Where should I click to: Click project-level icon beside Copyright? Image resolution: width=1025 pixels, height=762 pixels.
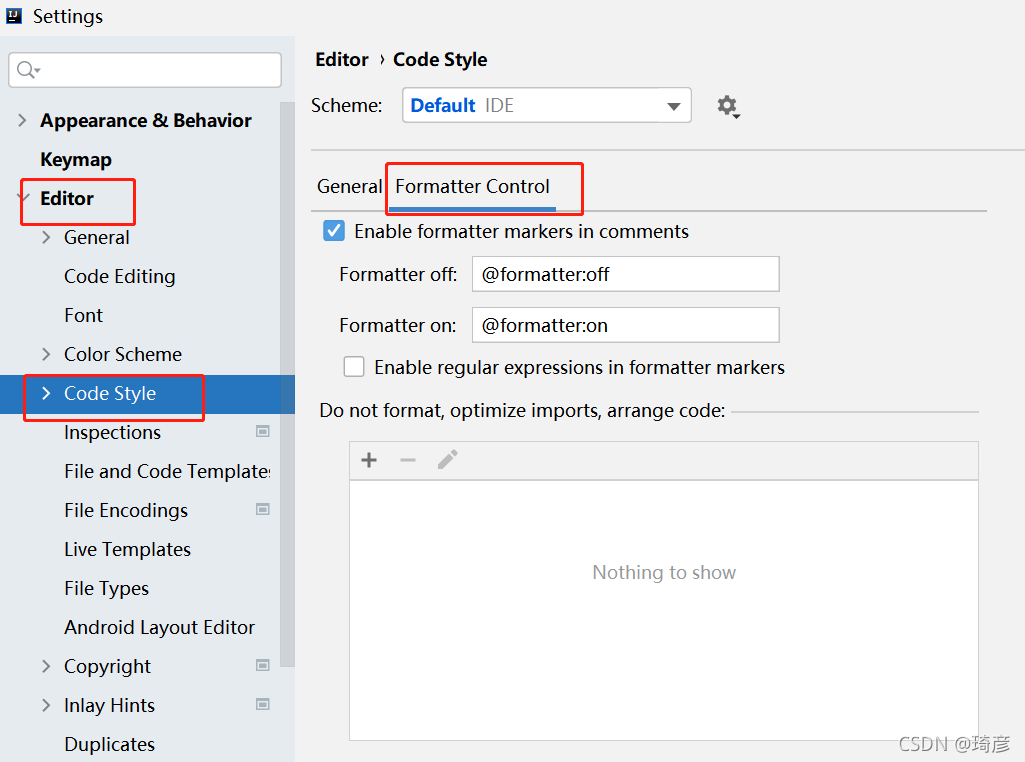pyautogui.click(x=263, y=666)
